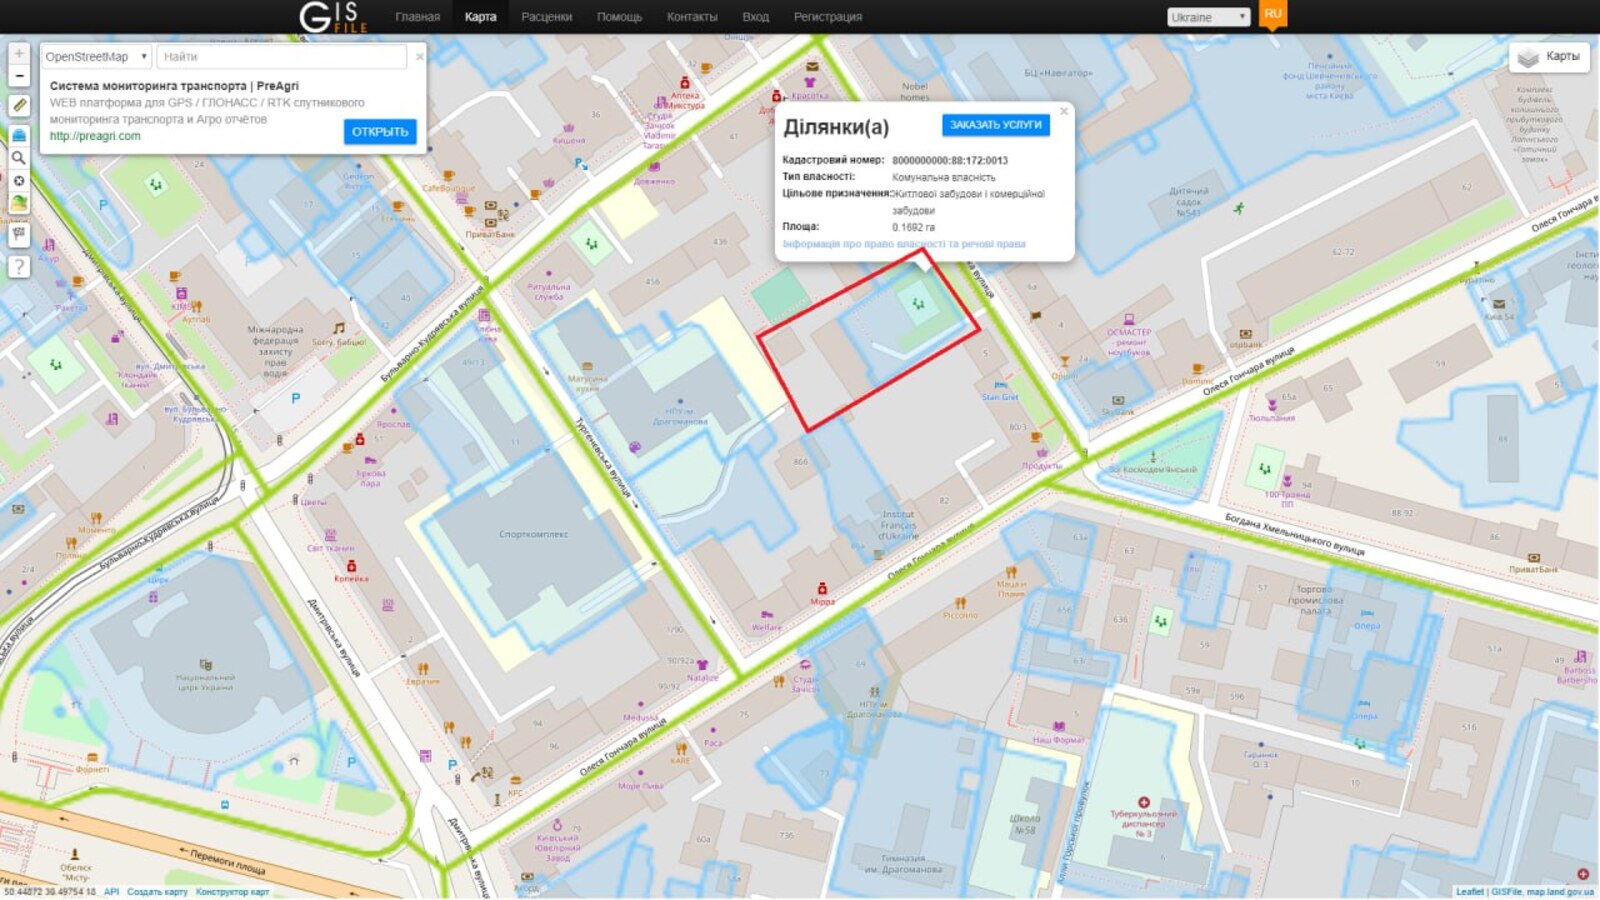Click the orange RU language selector
The height and width of the screenshot is (900, 1600).
(x=1272, y=14)
